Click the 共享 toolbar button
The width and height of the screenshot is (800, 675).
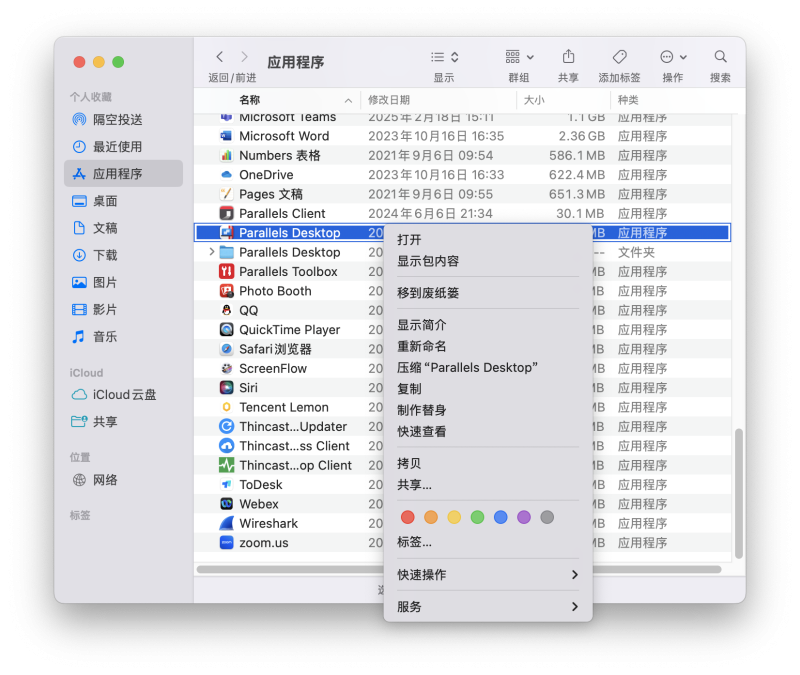pos(568,57)
